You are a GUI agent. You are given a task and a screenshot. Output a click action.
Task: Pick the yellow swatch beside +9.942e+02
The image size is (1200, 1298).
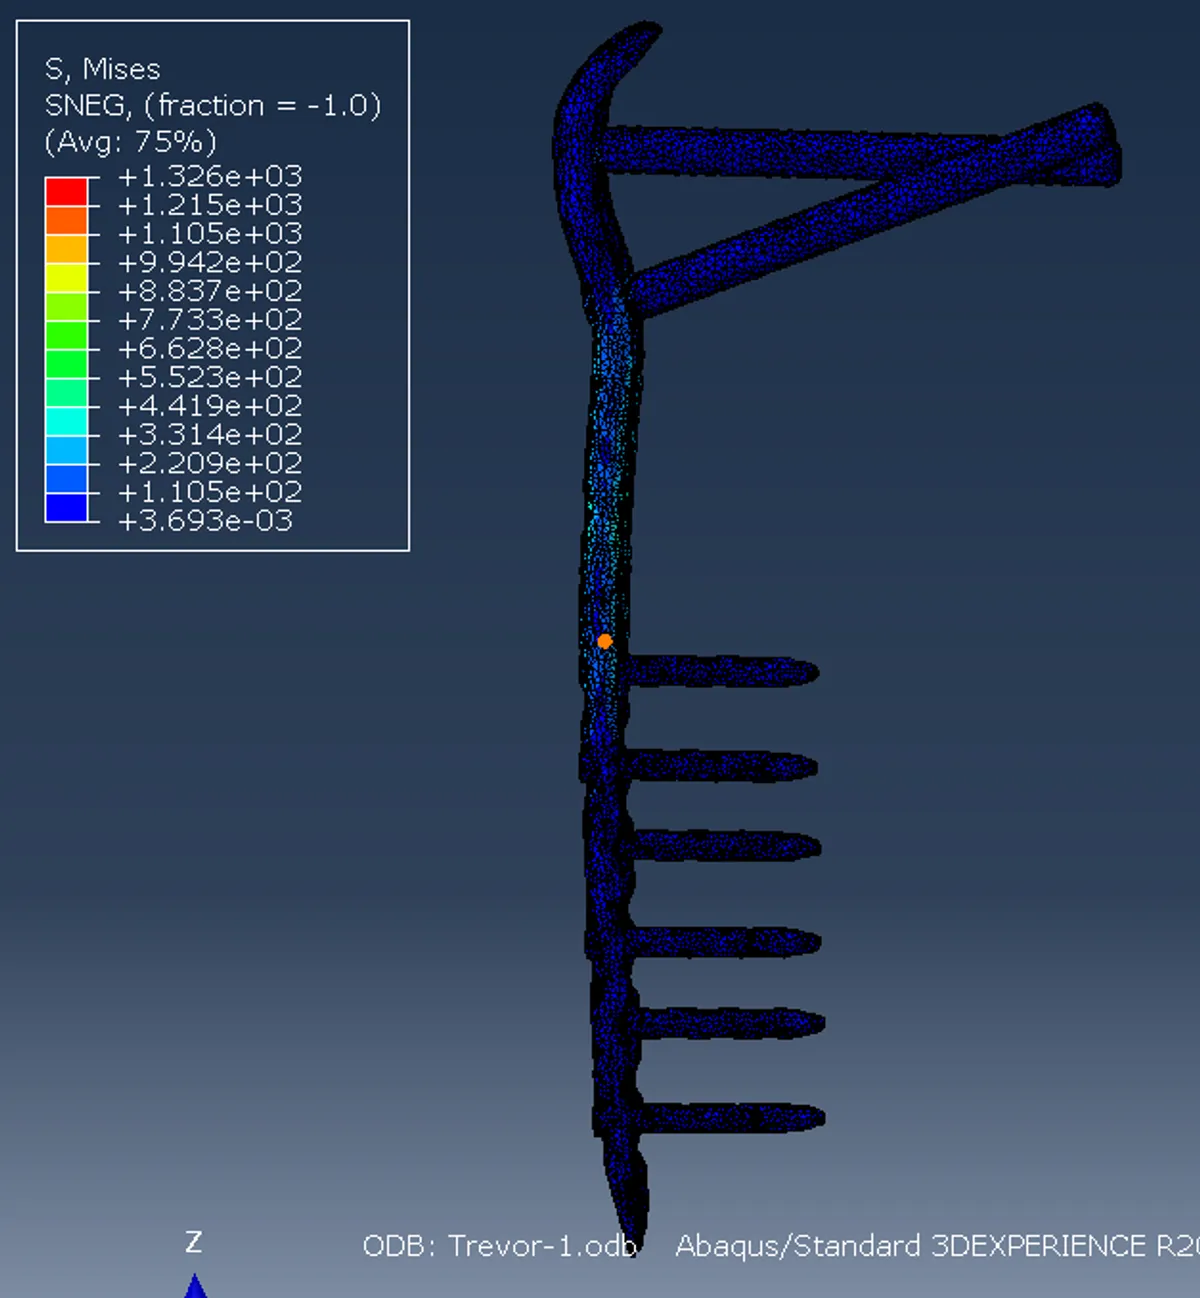[x=66, y=278]
